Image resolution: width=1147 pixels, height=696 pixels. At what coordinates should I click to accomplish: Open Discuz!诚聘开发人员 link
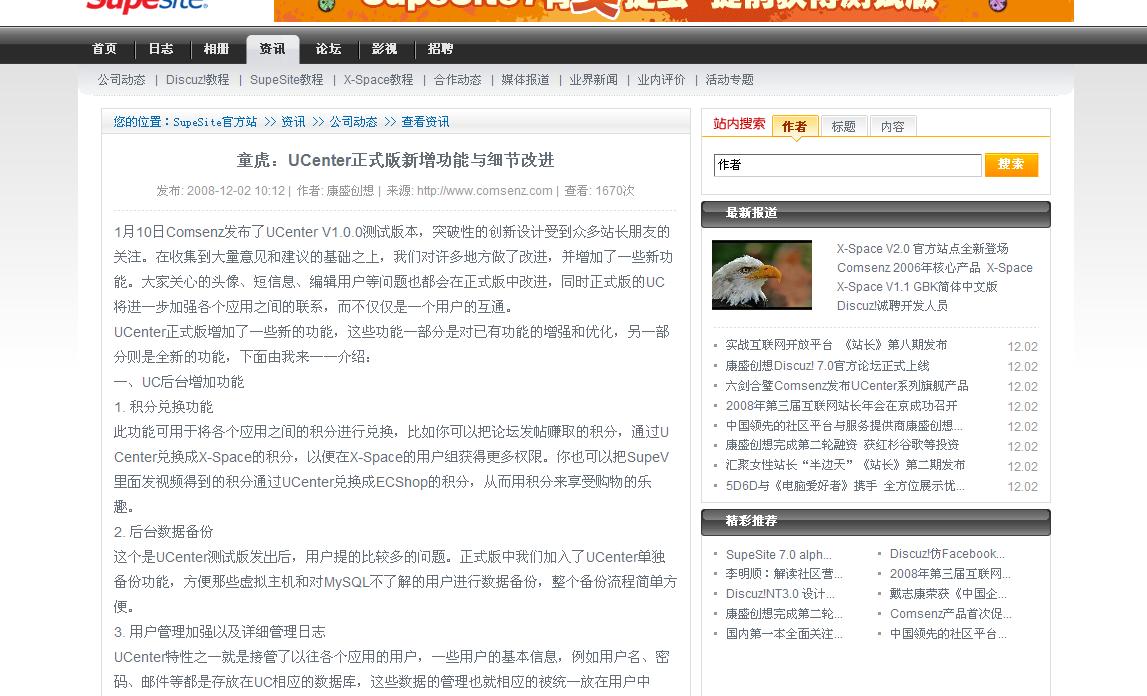892,306
